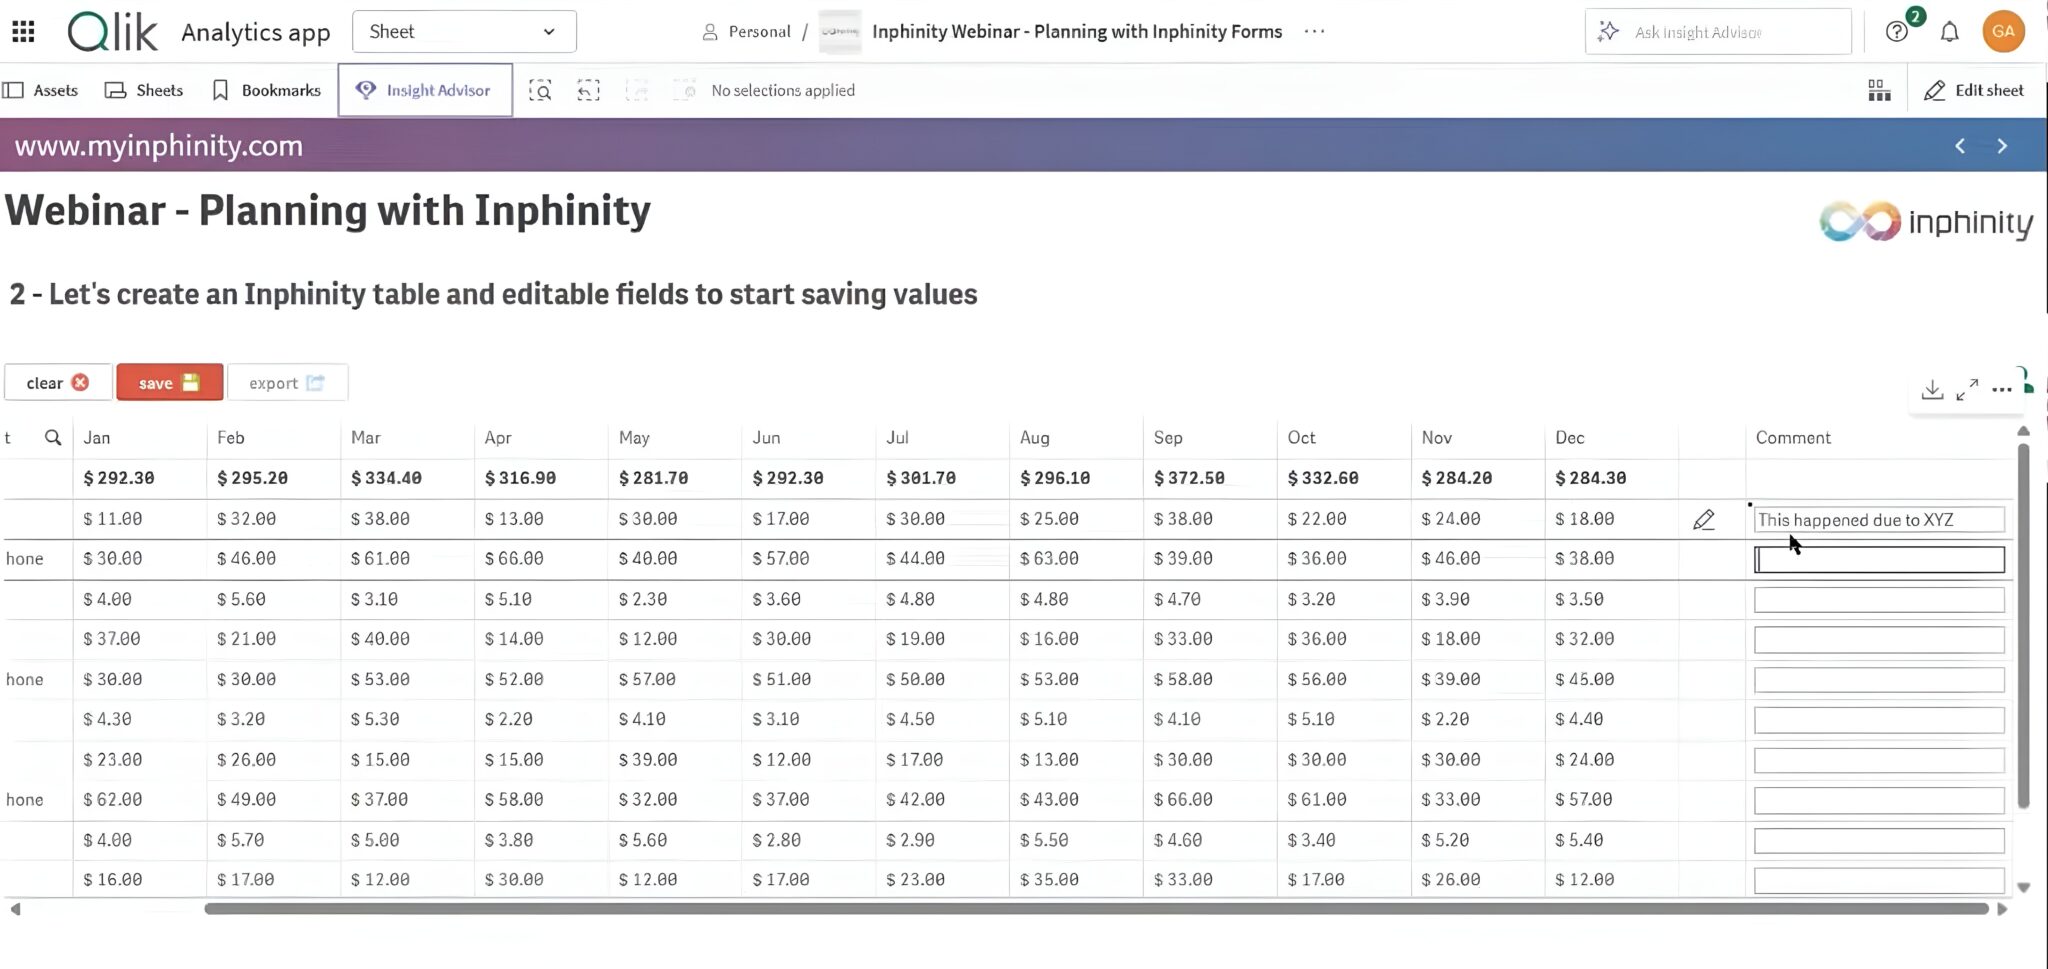Image resolution: width=2048 pixels, height=969 pixels.
Task: Open the app launcher grid menu
Action: 23,32
